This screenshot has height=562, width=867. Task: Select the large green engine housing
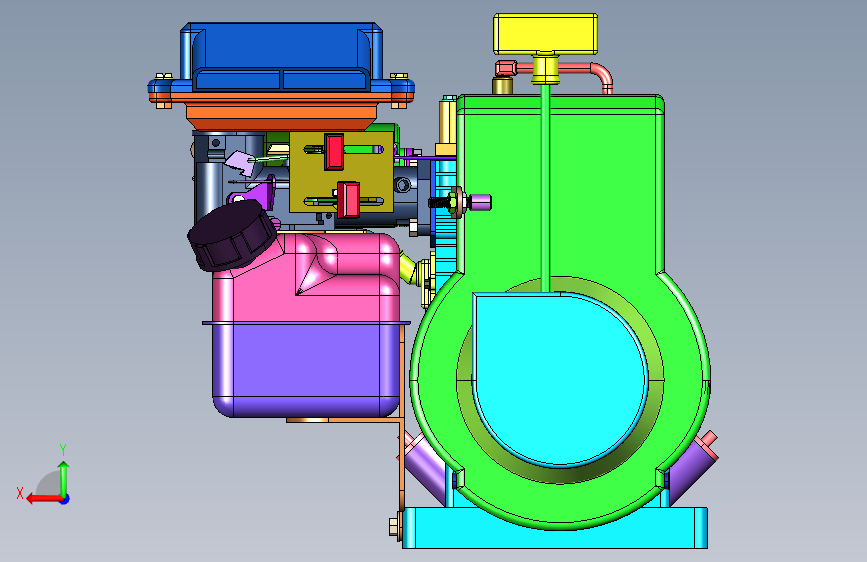603,194
